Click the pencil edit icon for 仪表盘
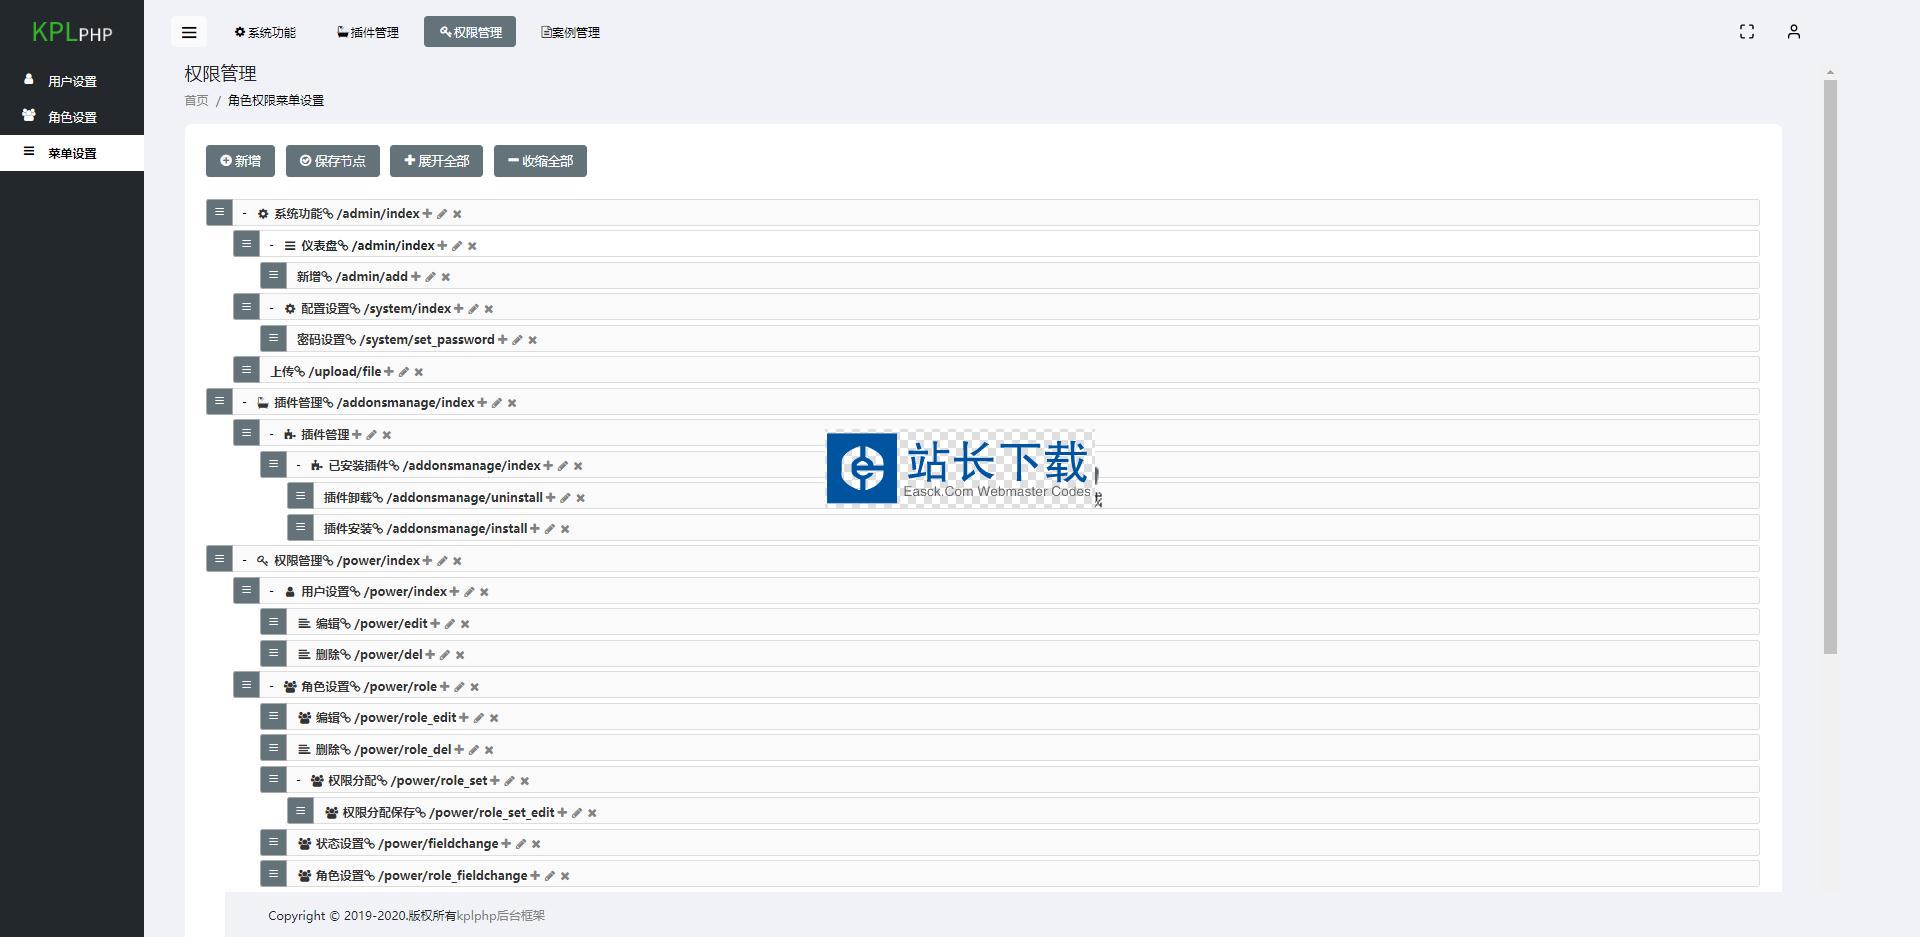 pyautogui.click(x=457, y=246)
